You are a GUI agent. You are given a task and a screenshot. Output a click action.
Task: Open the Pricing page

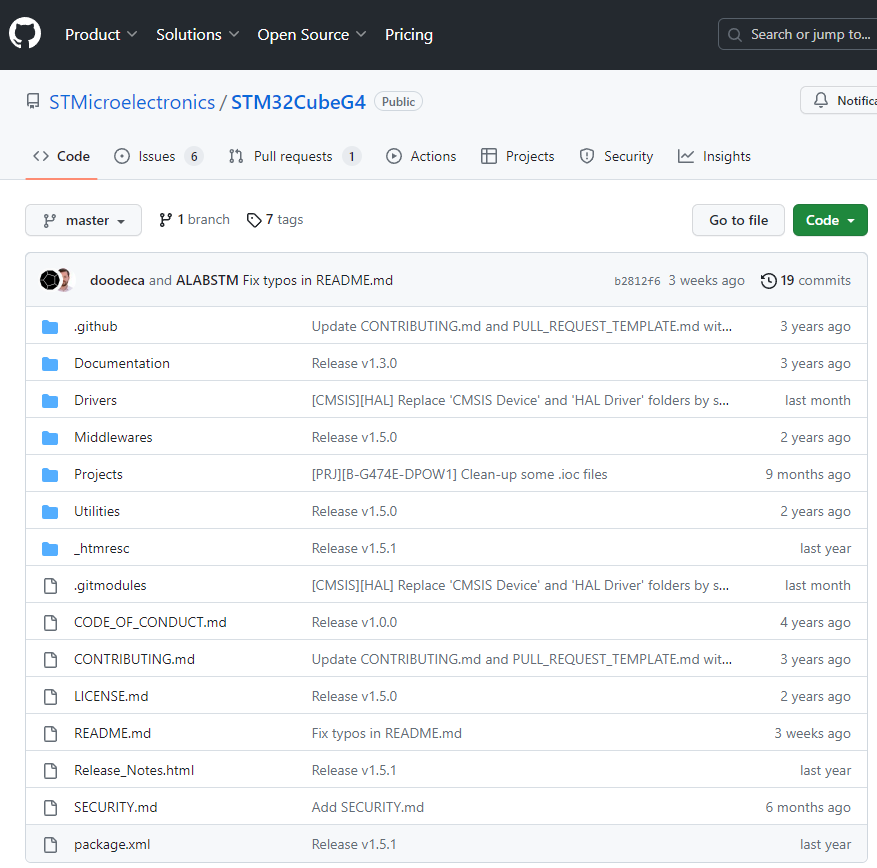pyautogui.click(x=408, y=35)
